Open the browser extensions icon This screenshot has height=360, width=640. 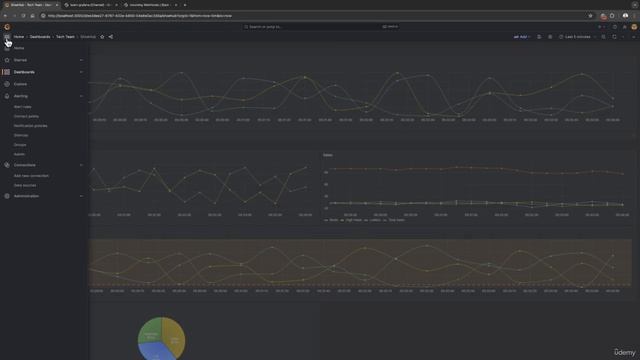click(612, 16)
